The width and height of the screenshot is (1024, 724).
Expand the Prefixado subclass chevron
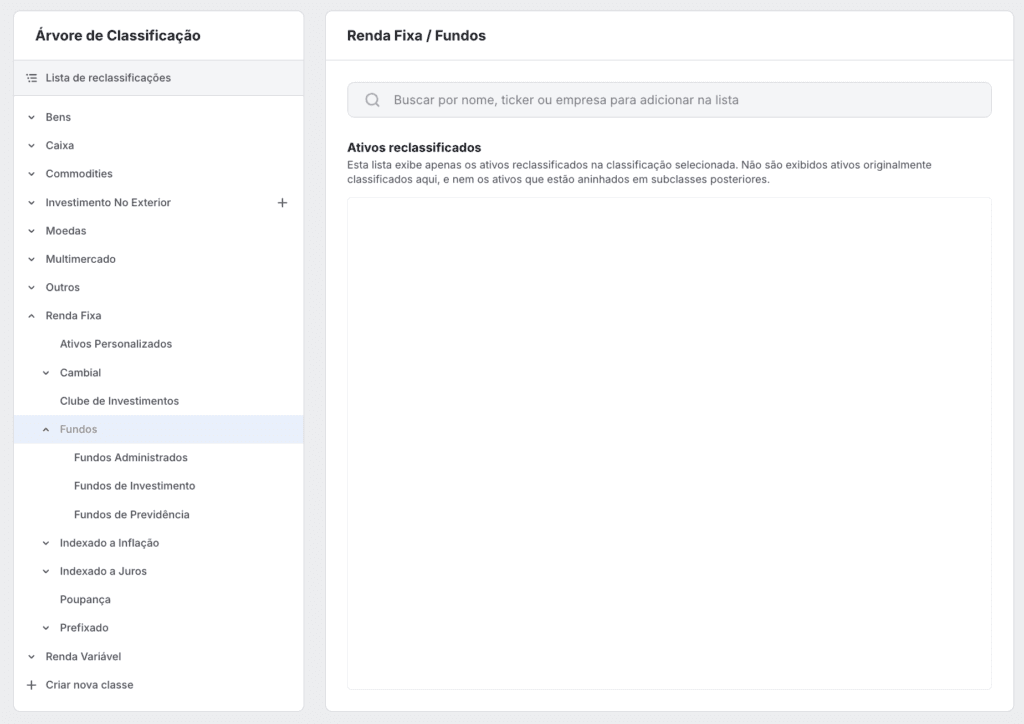[46, 628]
